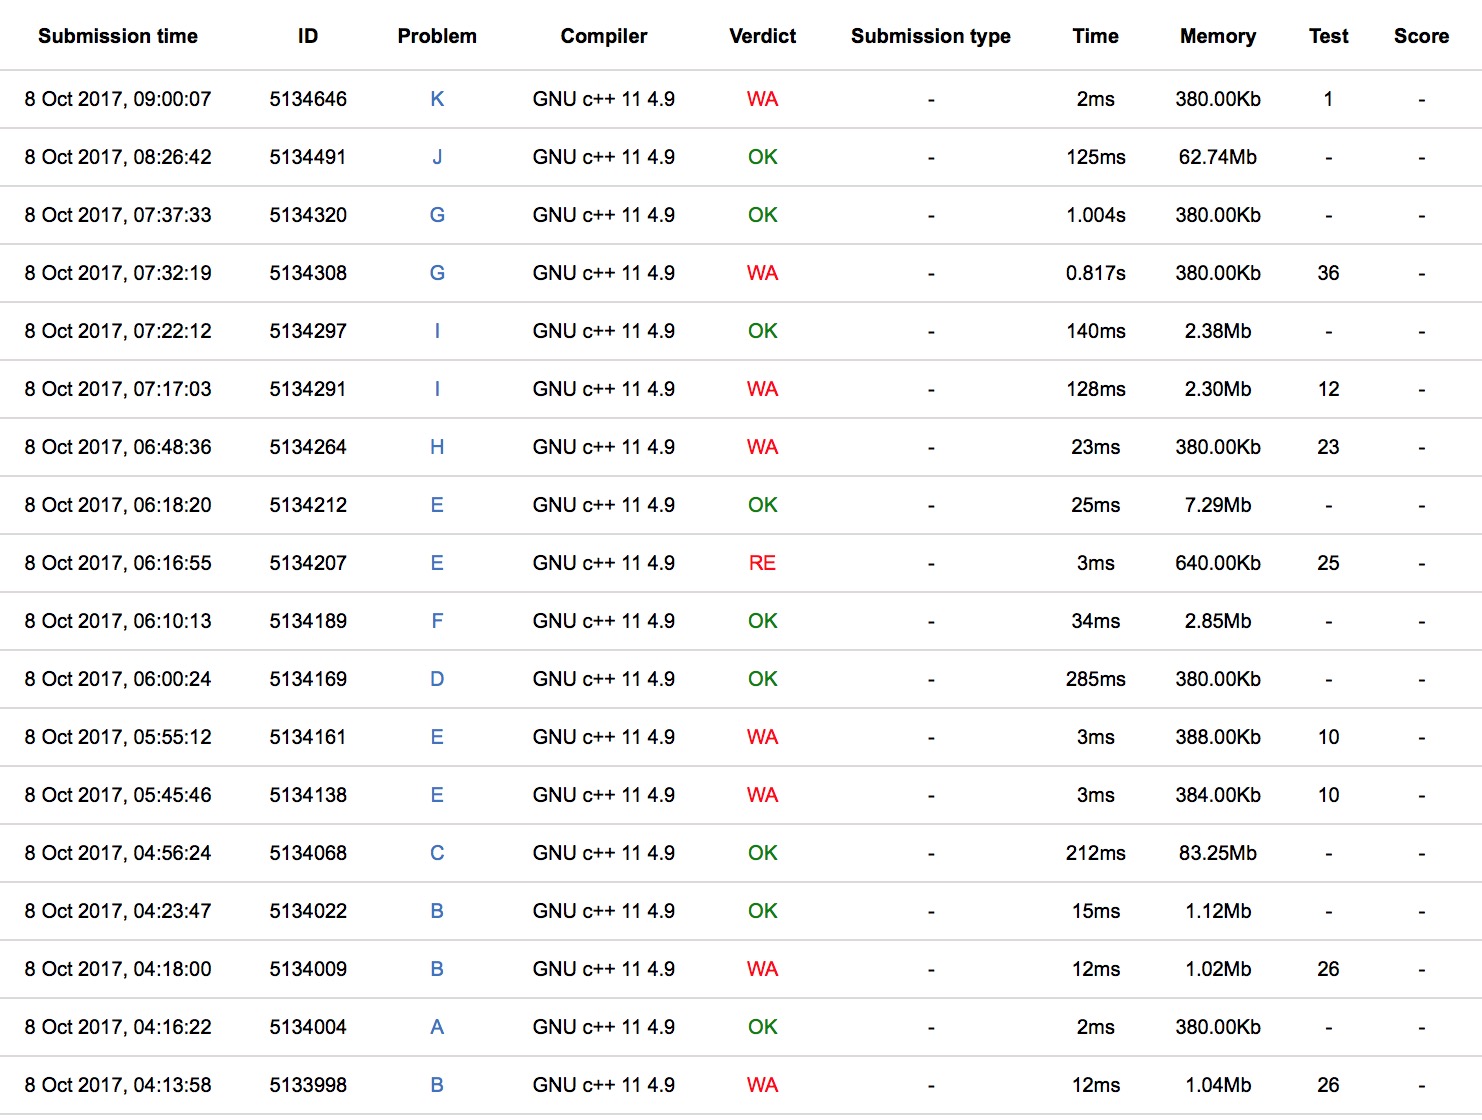Viewport: 1482px width, 1120px height.
Task: Open problem H link in the table
Action: point(437,447)
